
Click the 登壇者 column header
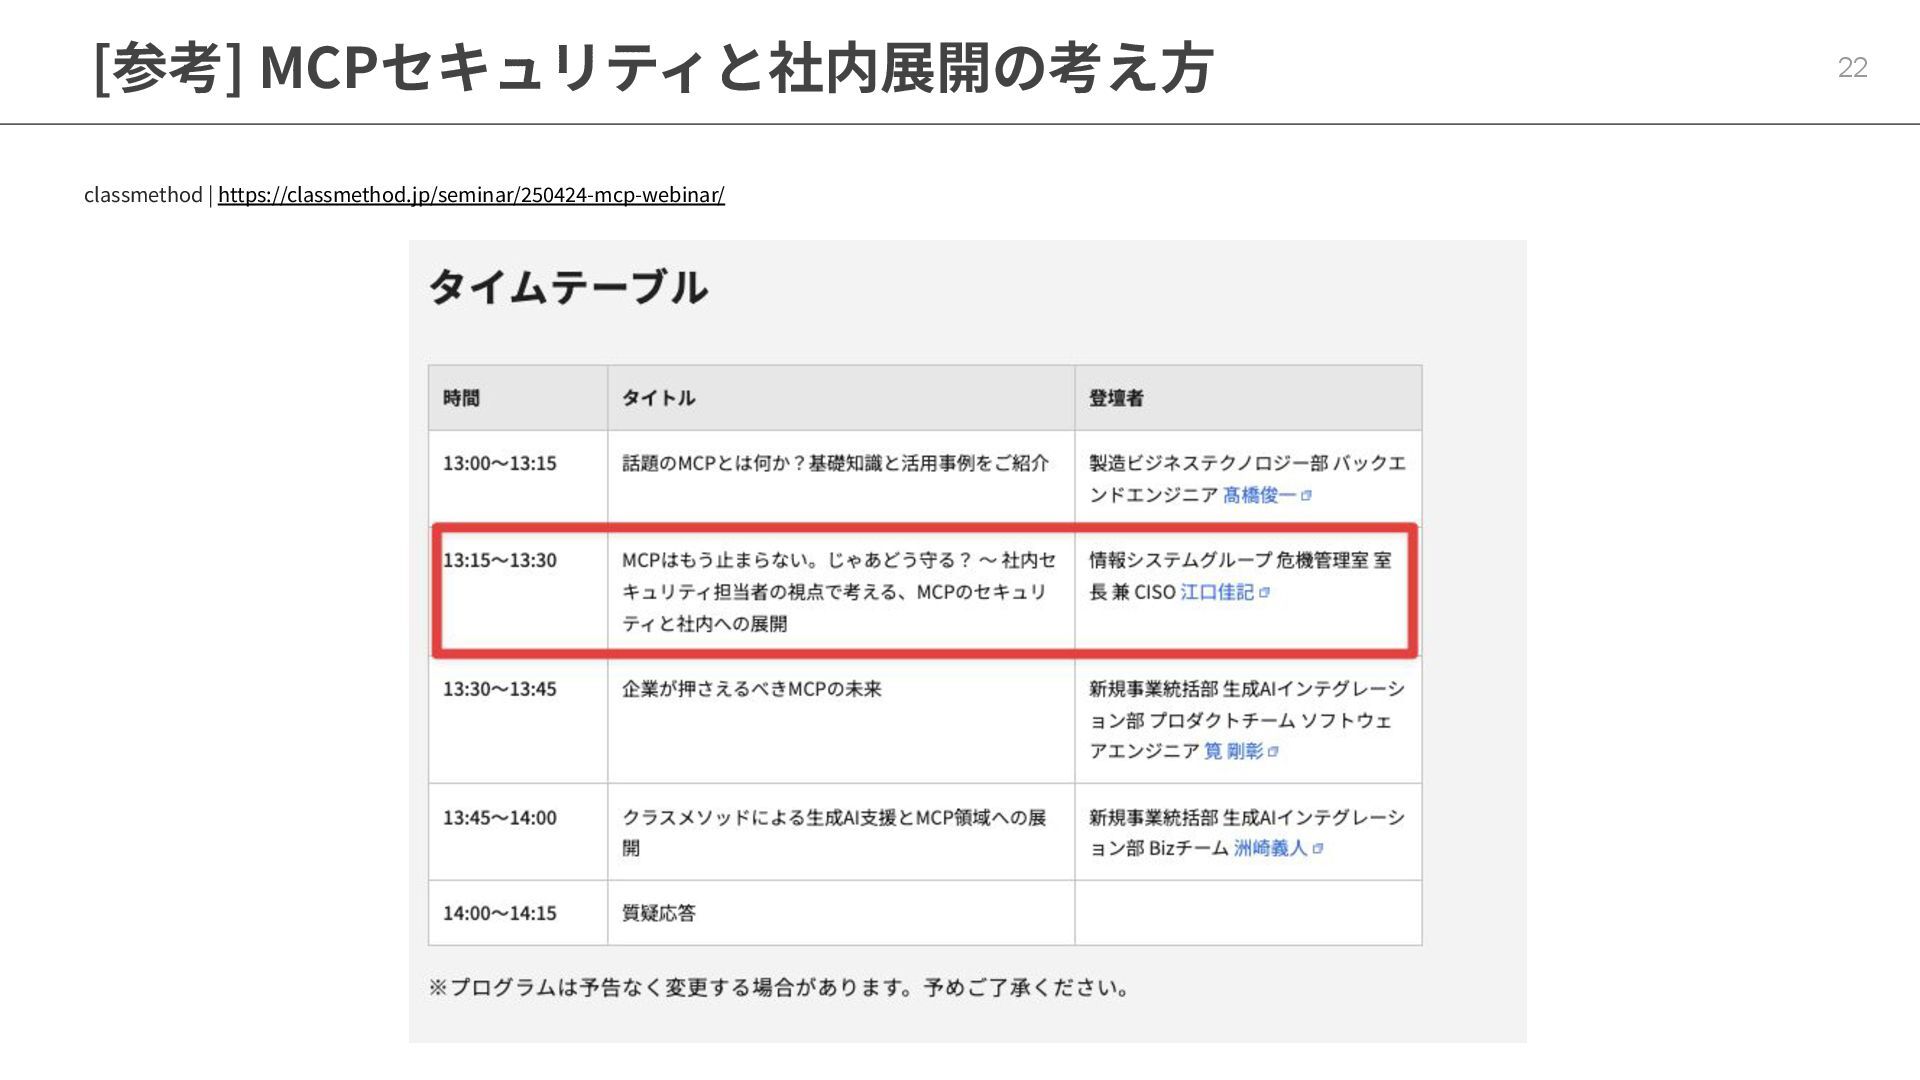tap(1116, 398)
